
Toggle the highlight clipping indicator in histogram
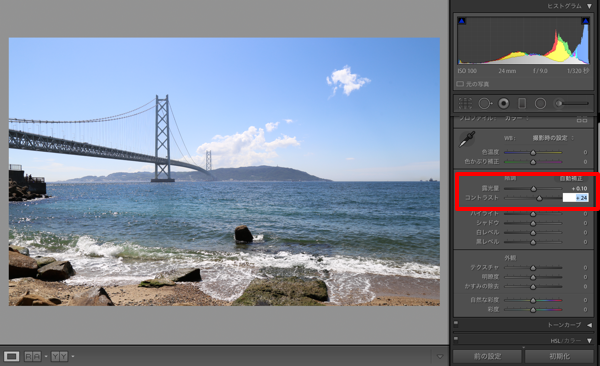click(x=585, y=21)
